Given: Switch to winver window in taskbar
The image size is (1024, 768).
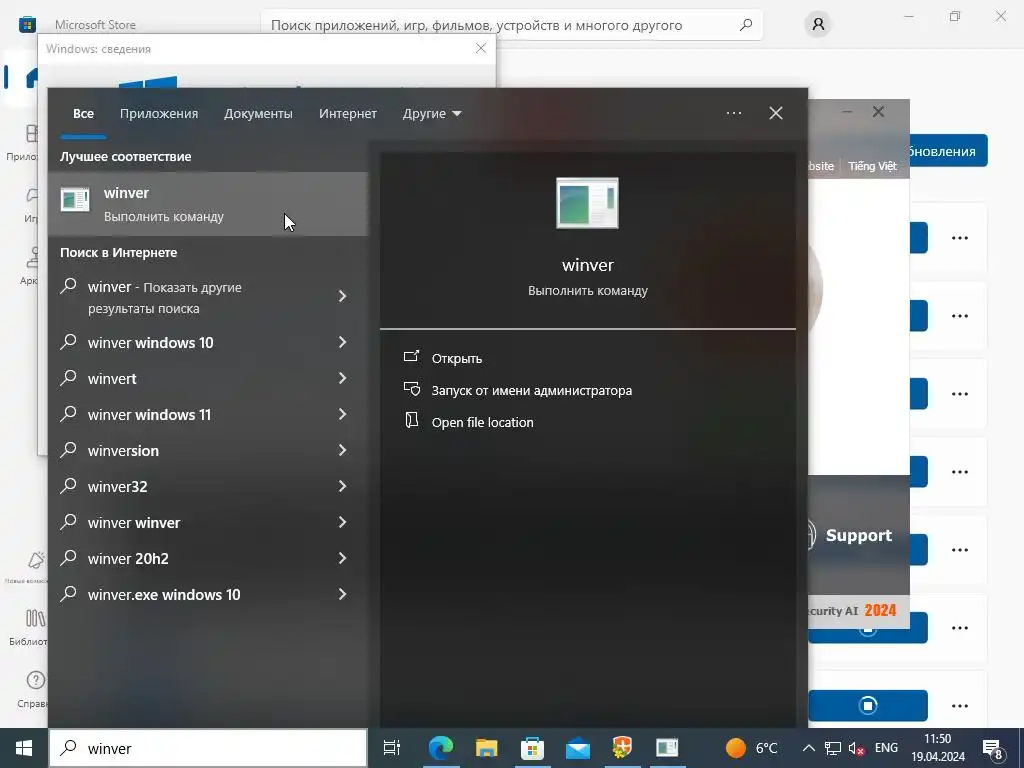Looking at the screenshot, I should [x=667, y=748].
